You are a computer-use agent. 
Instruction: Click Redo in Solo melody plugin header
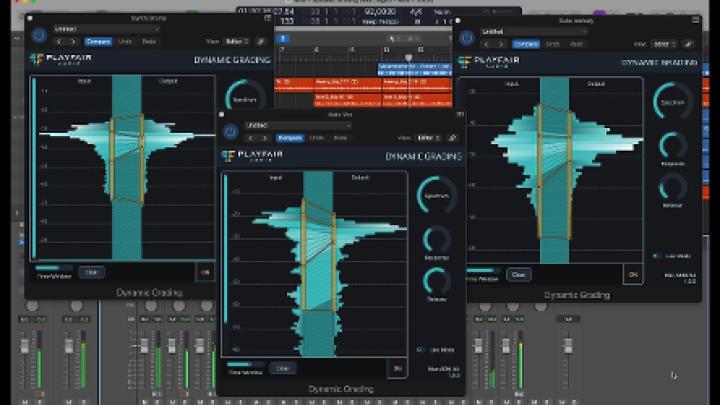[576, 44]
